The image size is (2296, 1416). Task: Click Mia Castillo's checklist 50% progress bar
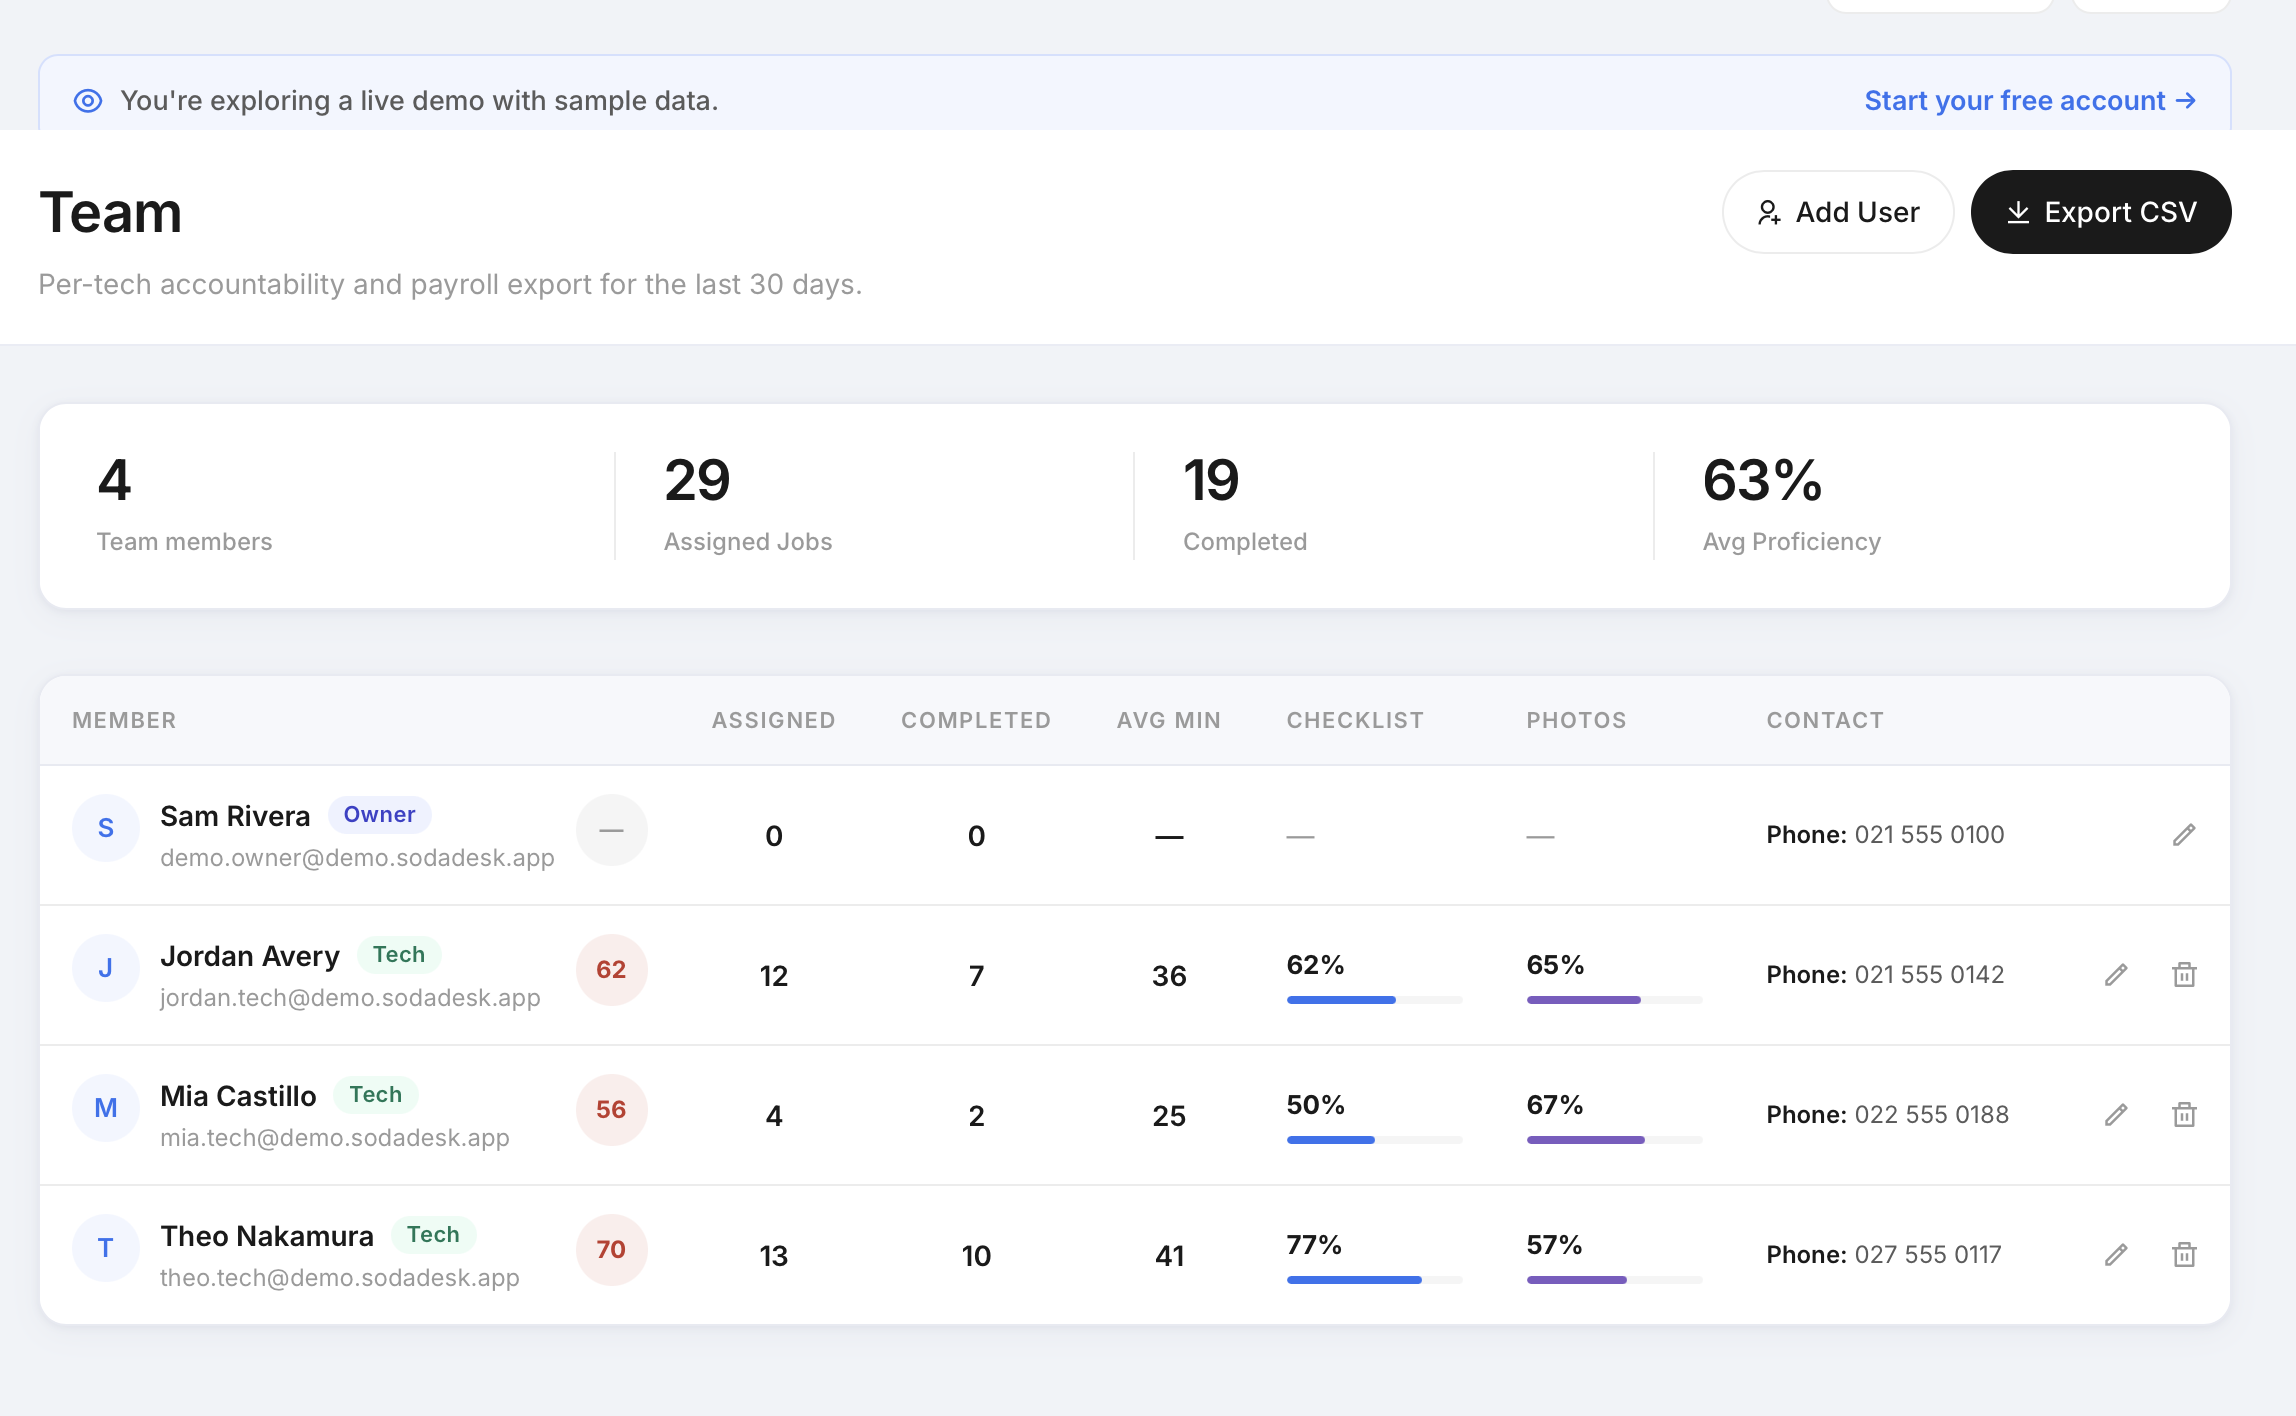pyautogui.click(x=1374, y=1140)
